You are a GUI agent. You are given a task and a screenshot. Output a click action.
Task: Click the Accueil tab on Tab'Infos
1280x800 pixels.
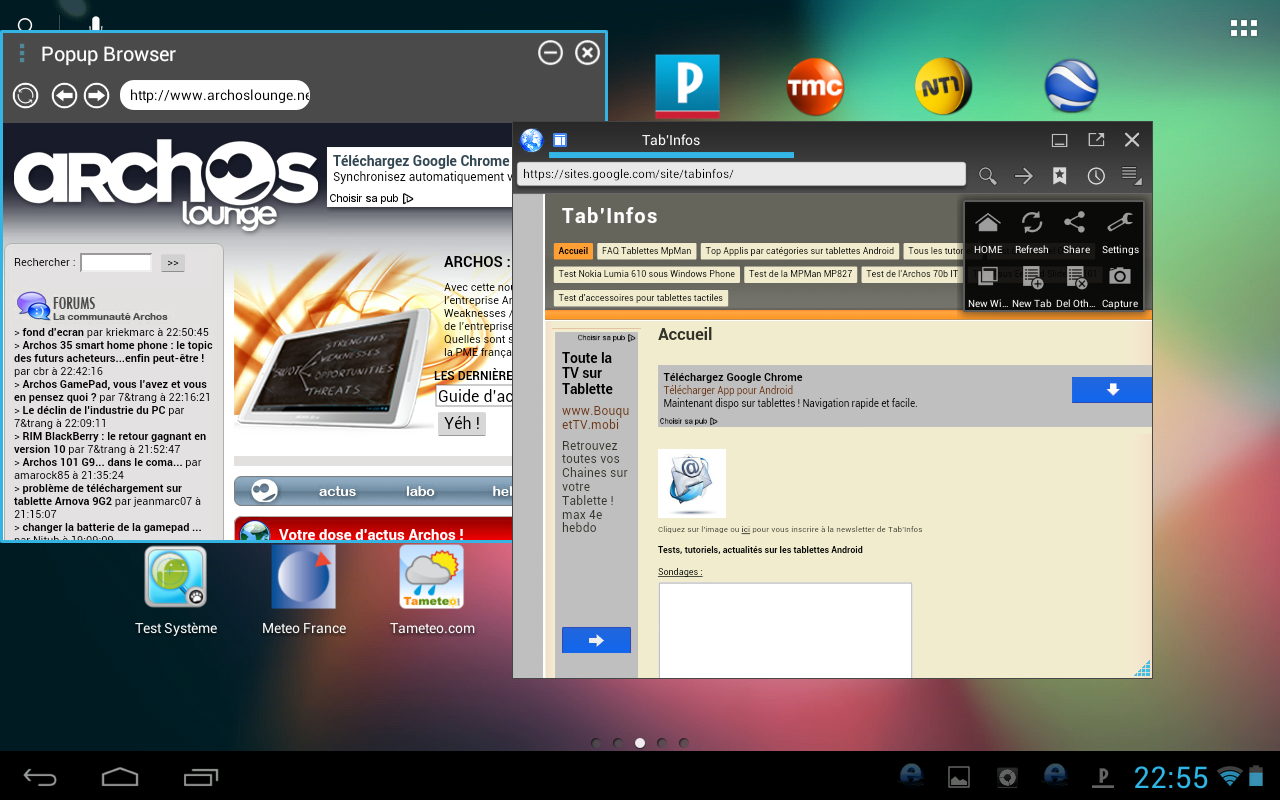click(x=573, y=251)
